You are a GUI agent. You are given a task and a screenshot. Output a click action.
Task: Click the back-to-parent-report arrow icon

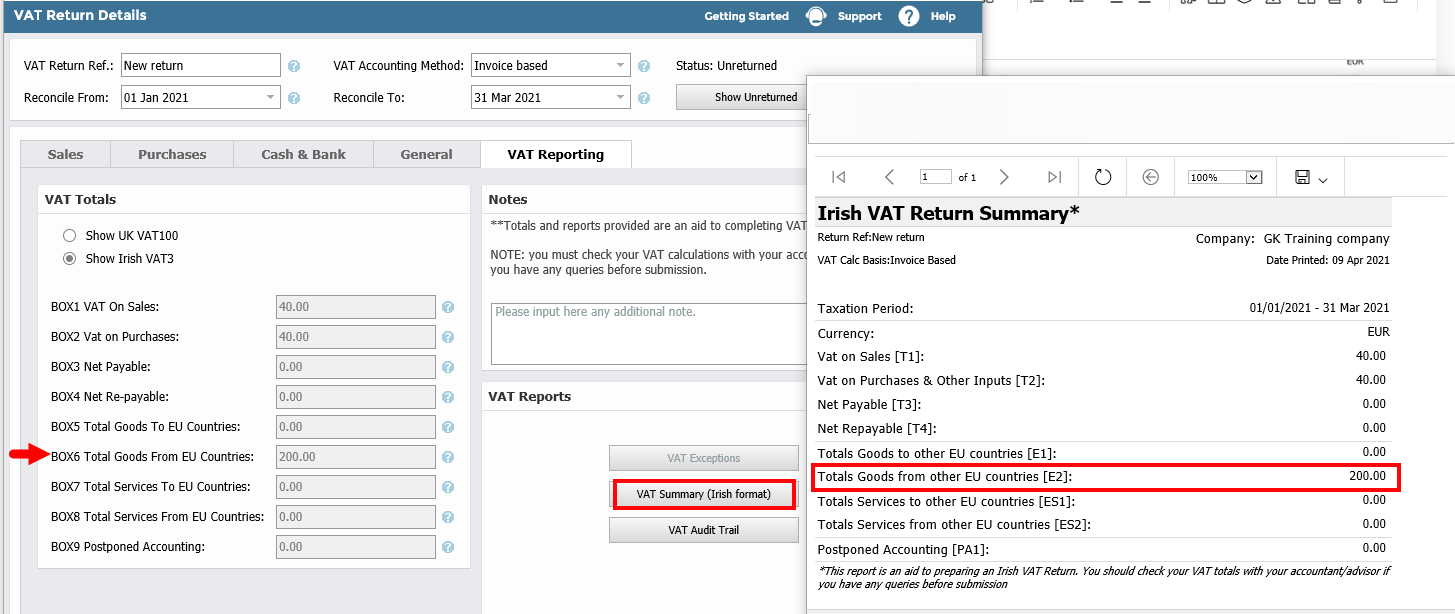click(1150, 176)
